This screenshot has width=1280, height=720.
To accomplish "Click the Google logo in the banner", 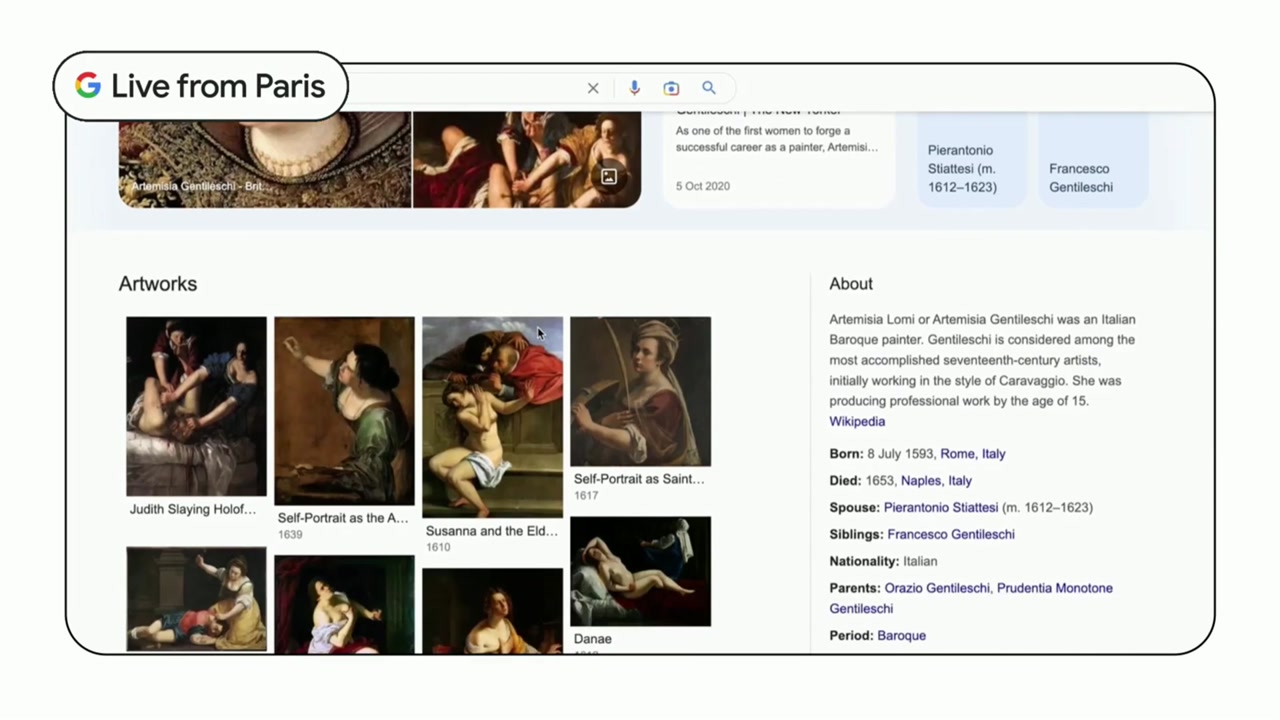I will pos(88,86).
